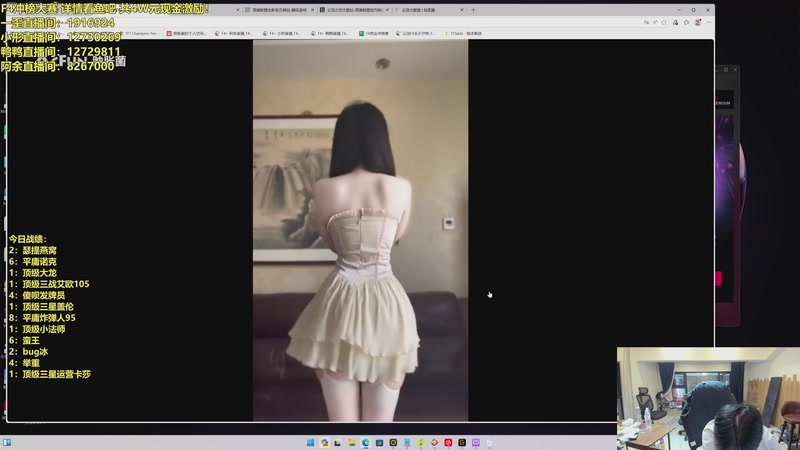Open File Explorer from the taskbar

click(x=352, y=443)
